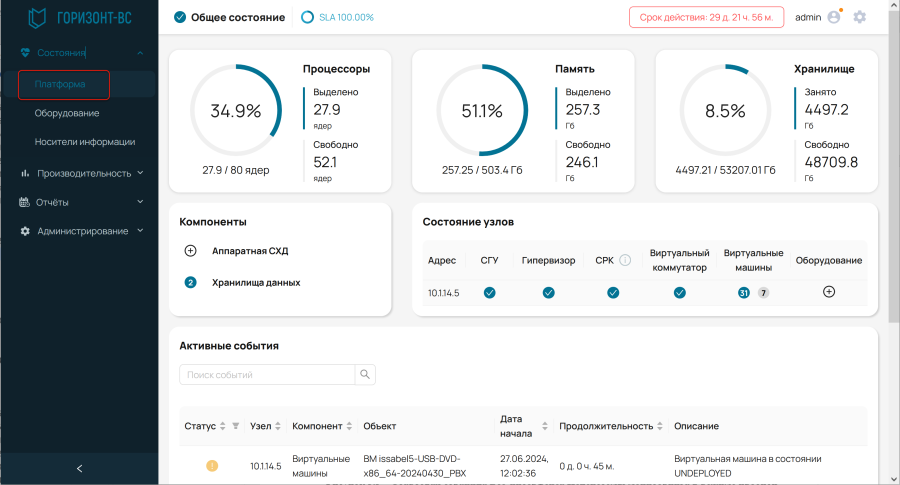This screenshot has width=900, height=485.
Task: Click the Виртуальный коммутатор status check icon
Action: (x=680, y=293)
